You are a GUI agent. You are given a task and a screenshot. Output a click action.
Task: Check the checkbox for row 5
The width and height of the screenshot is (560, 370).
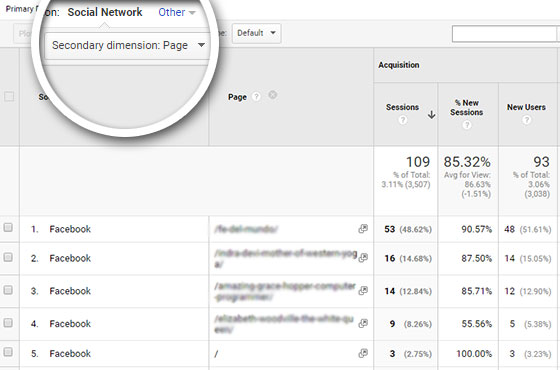[8, 352]
